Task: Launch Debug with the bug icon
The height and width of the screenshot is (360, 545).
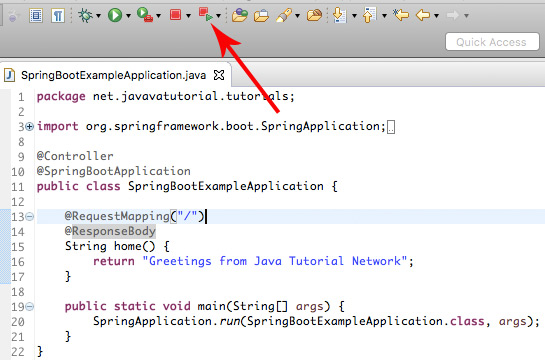Action: coord(85,16)
